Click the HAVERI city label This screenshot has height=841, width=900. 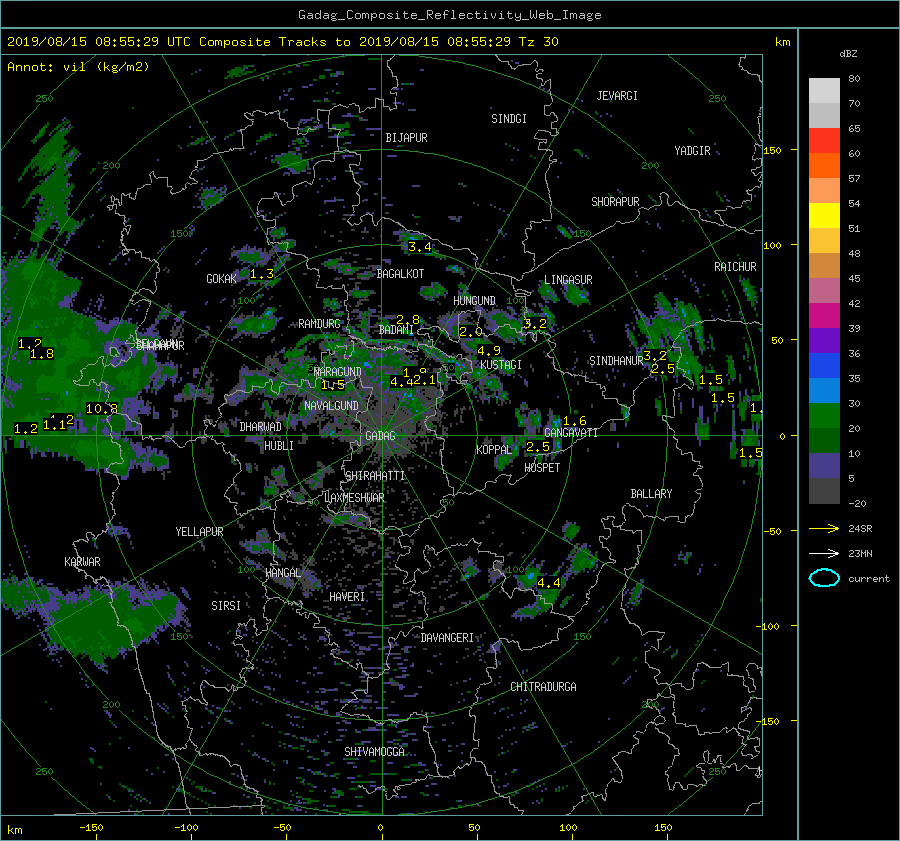pos(347,597)
